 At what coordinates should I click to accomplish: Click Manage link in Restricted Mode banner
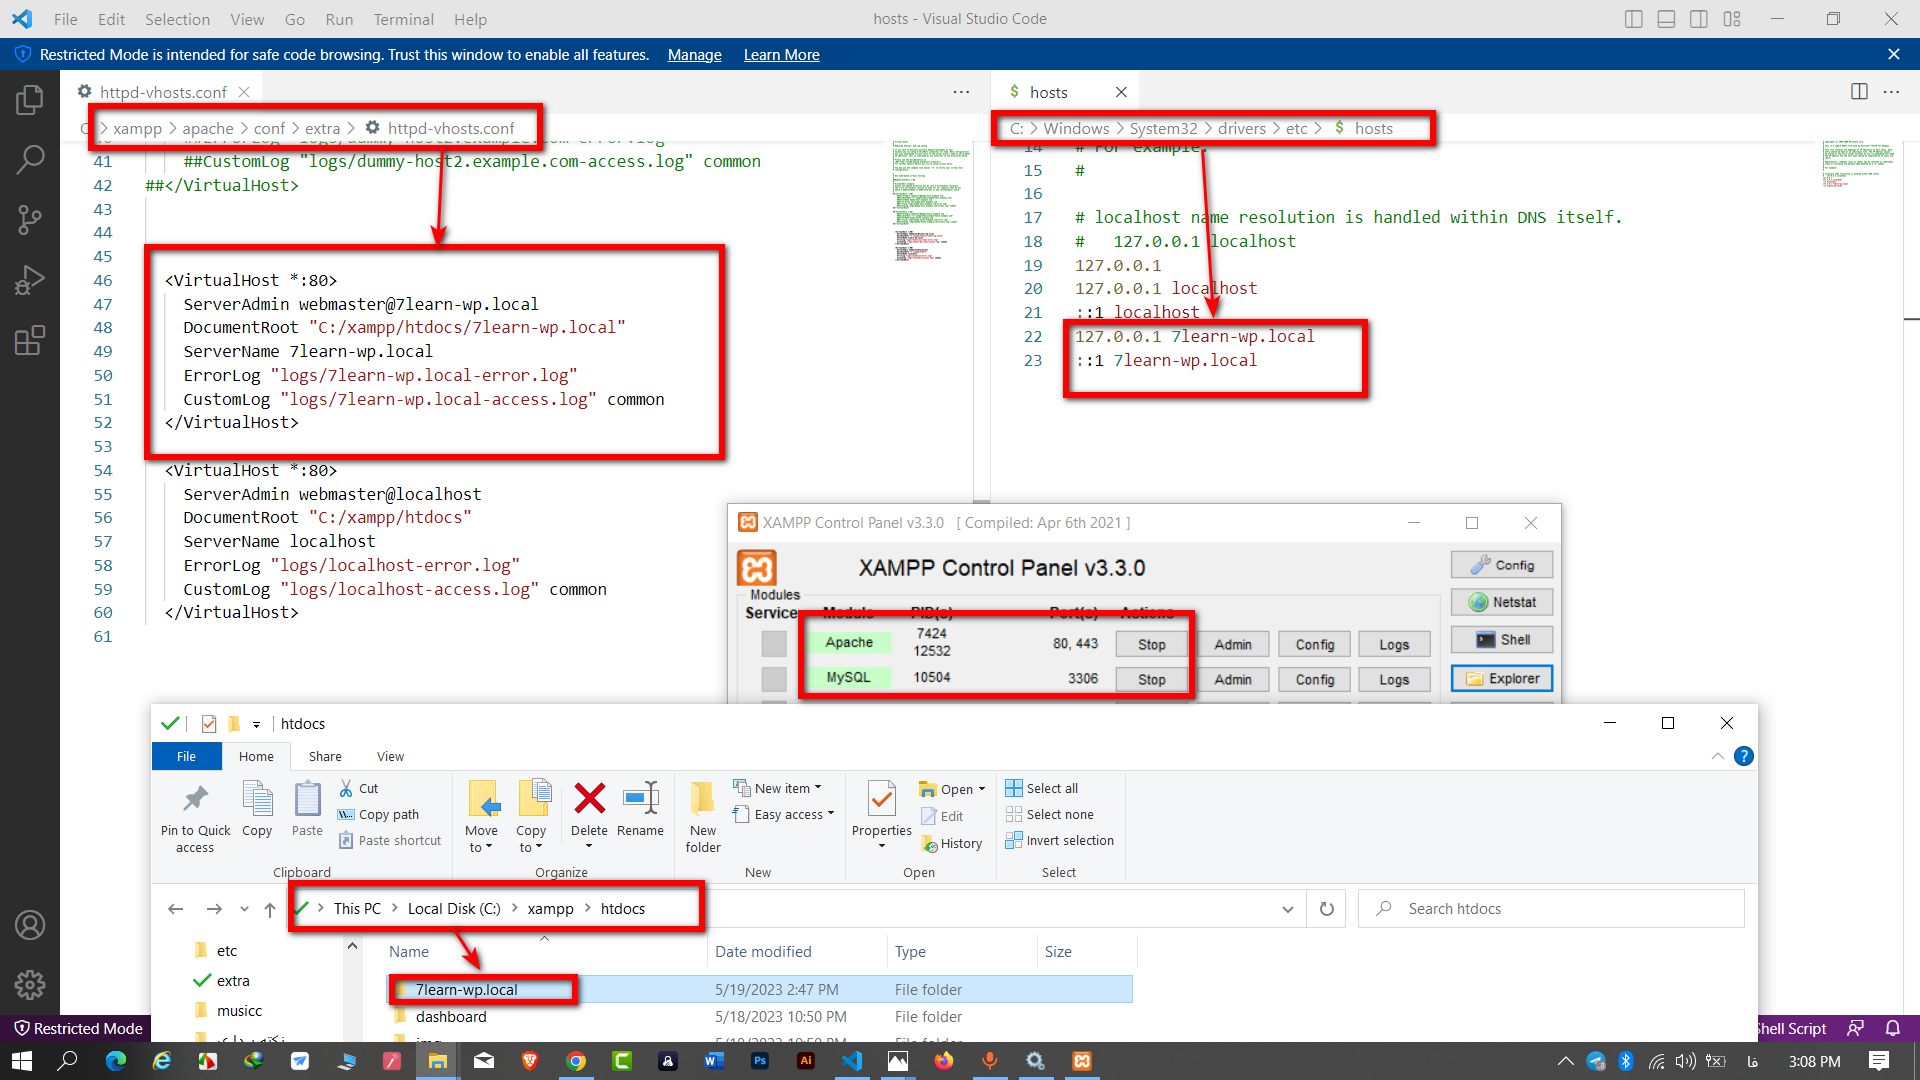694,55
